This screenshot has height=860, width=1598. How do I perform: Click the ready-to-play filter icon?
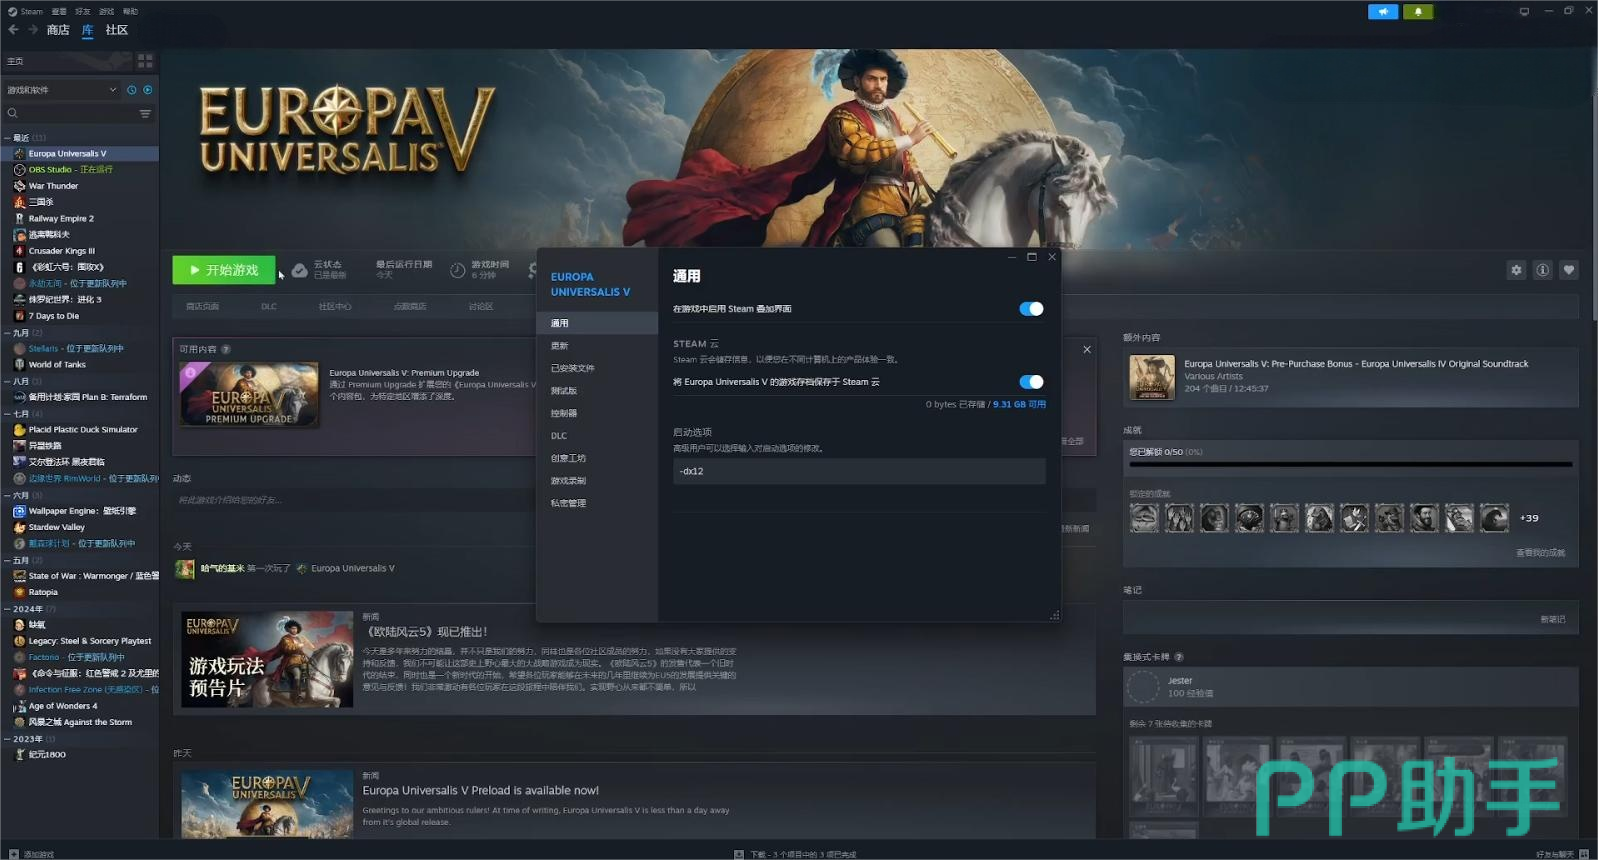click(x=148, y=90)
